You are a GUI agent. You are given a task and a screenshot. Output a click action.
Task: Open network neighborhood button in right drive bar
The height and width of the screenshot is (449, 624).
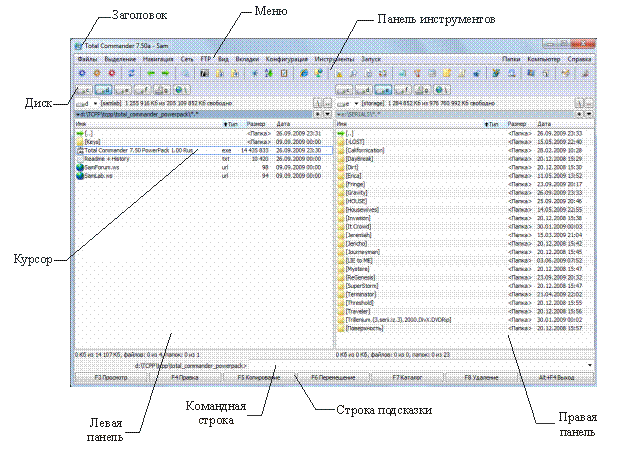tap(442, 90)
